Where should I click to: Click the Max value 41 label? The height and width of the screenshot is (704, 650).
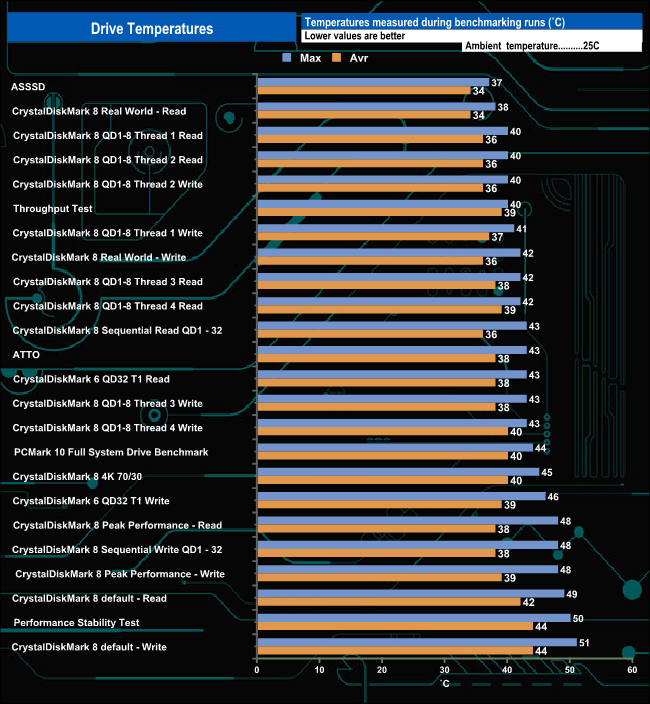click(521, 229)
